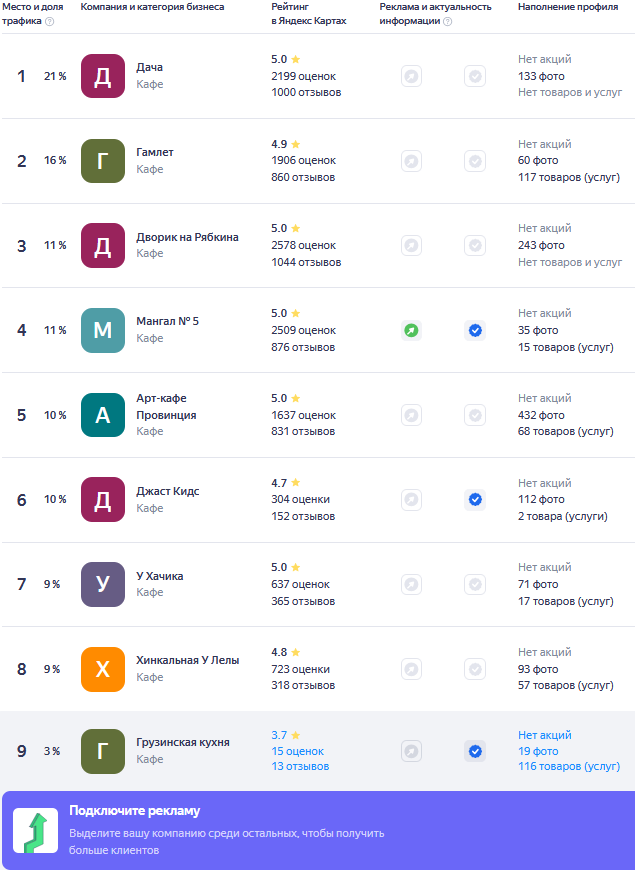
Task: Open the 15 оценок link for Грузинская кухня
Action: [x=298, y=751]
